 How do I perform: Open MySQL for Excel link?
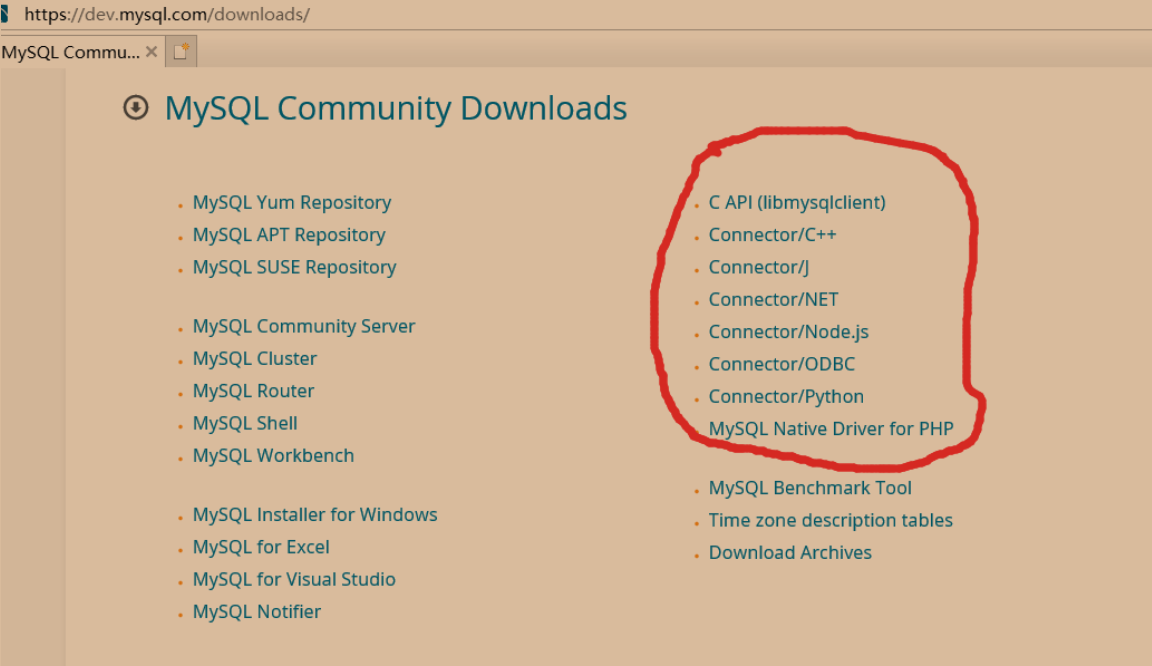coord(261,546)
